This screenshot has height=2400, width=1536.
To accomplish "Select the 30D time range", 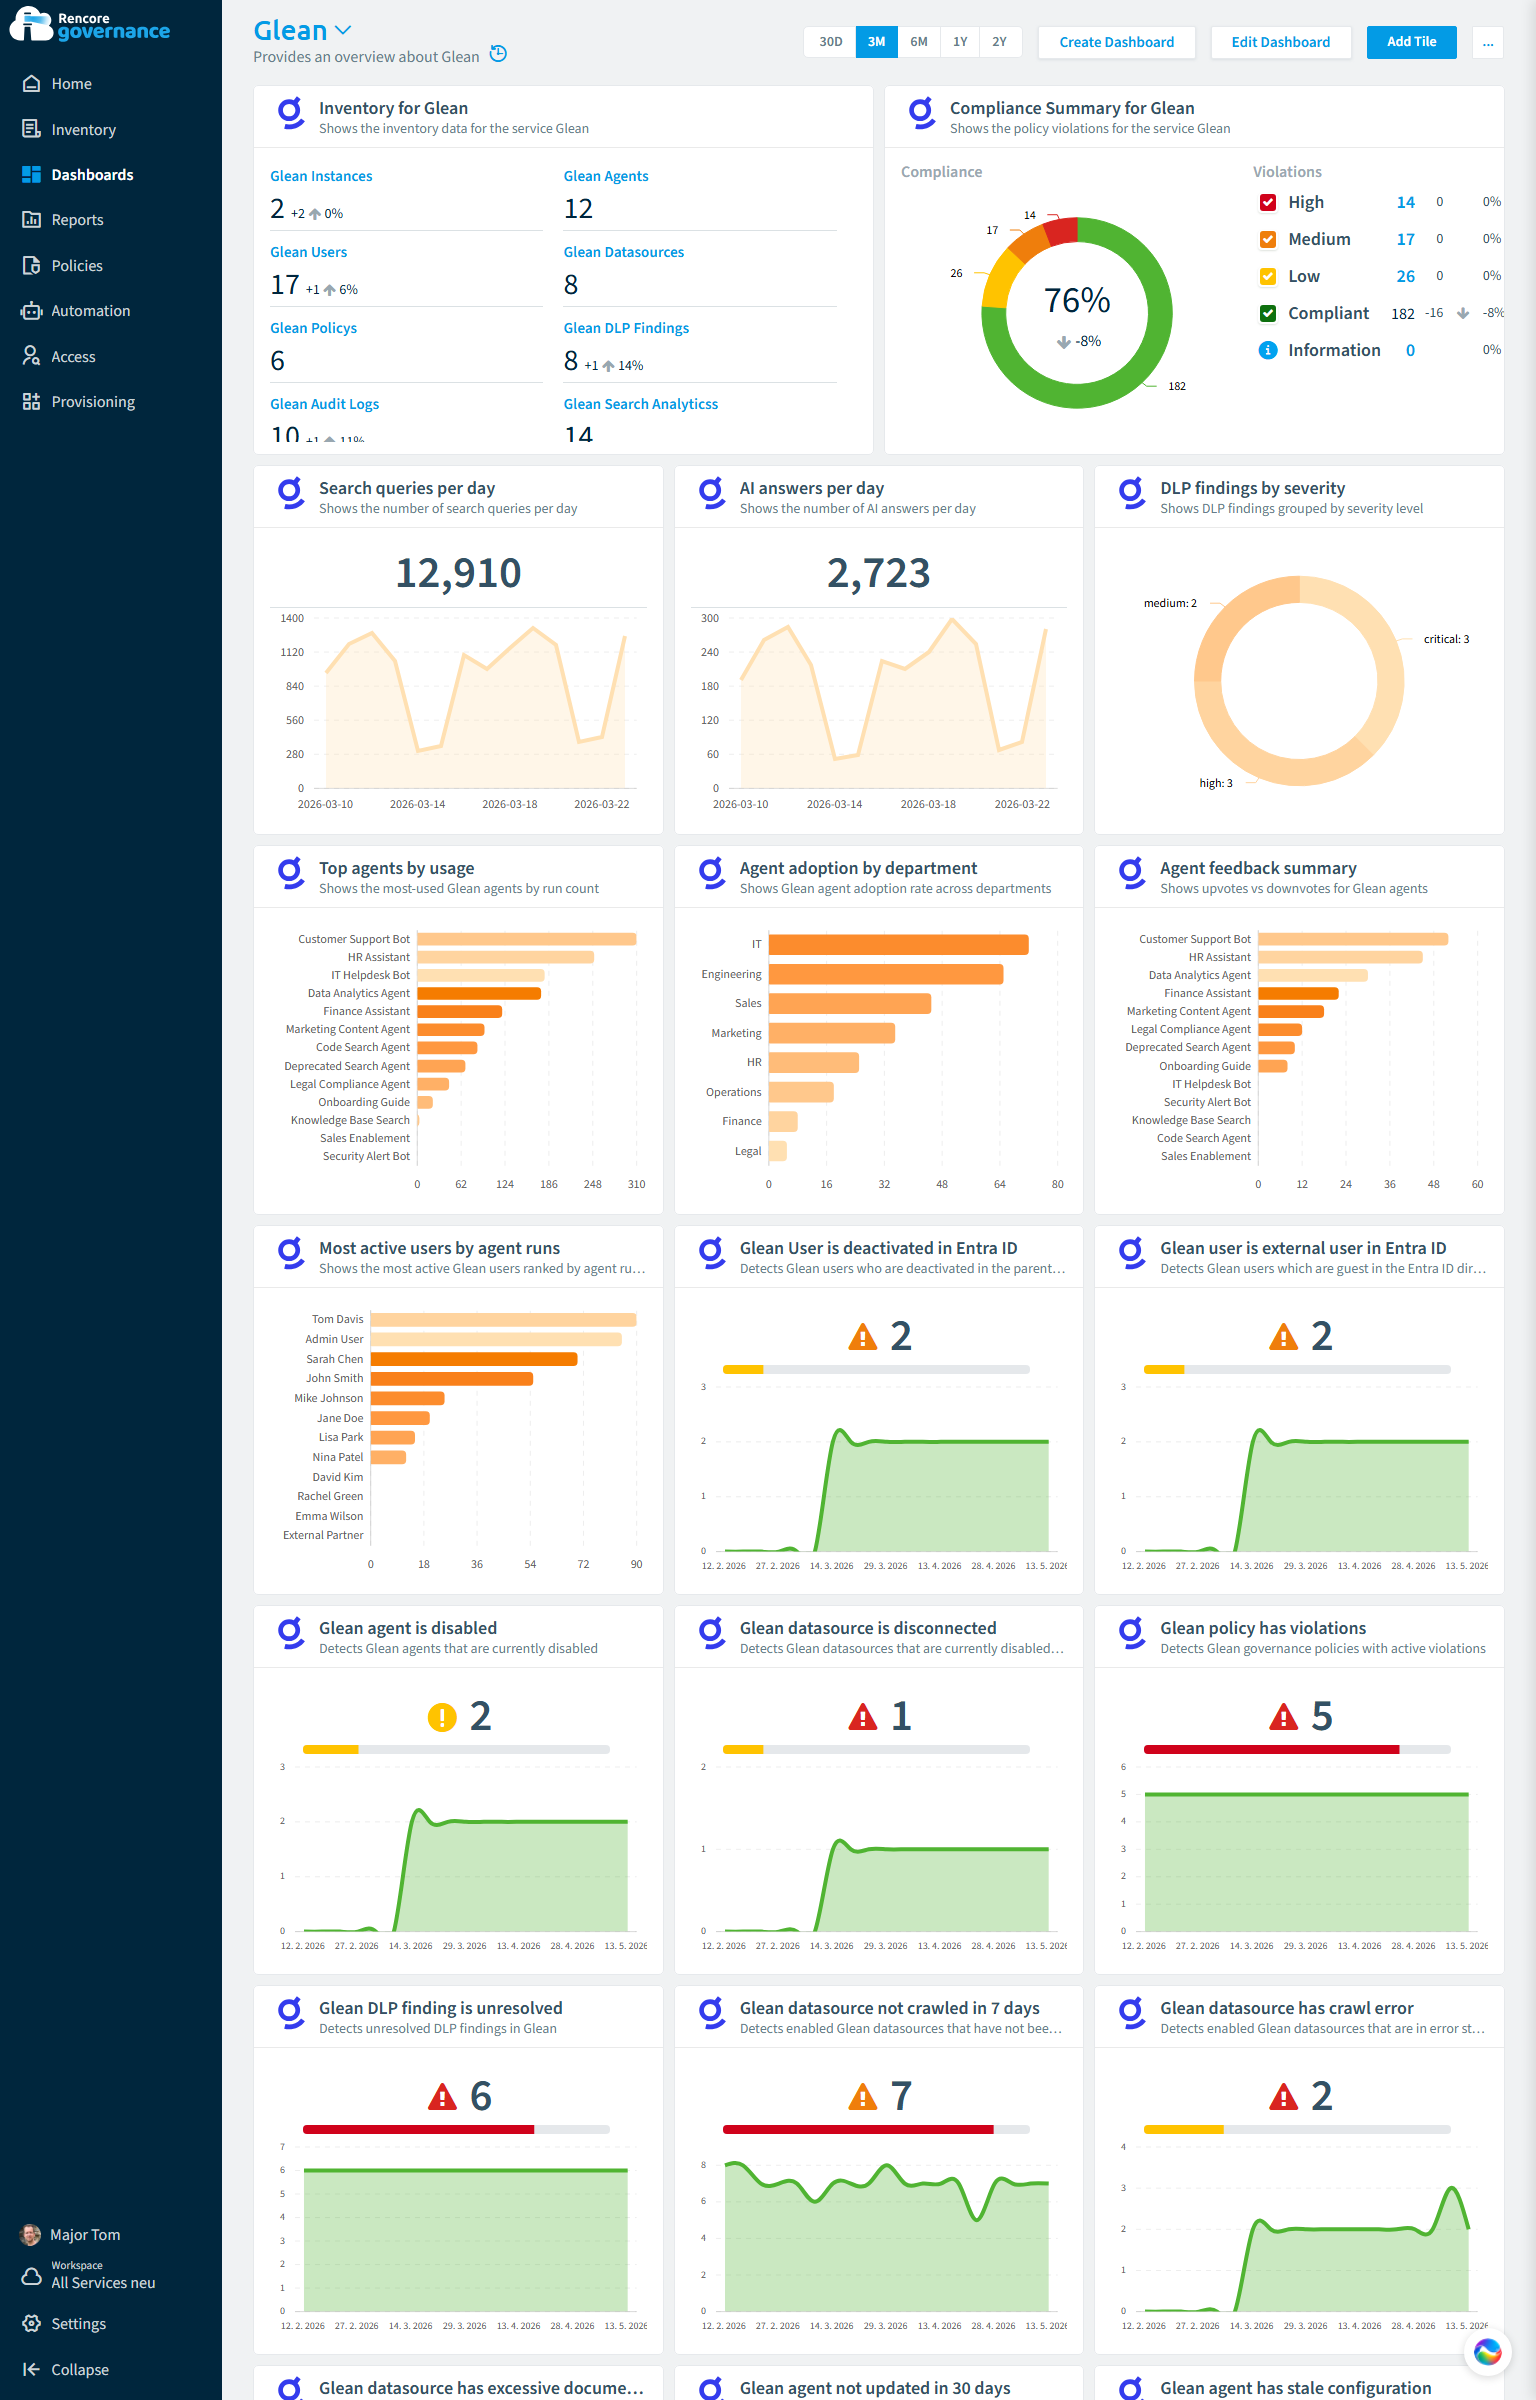I will (830, 42).
